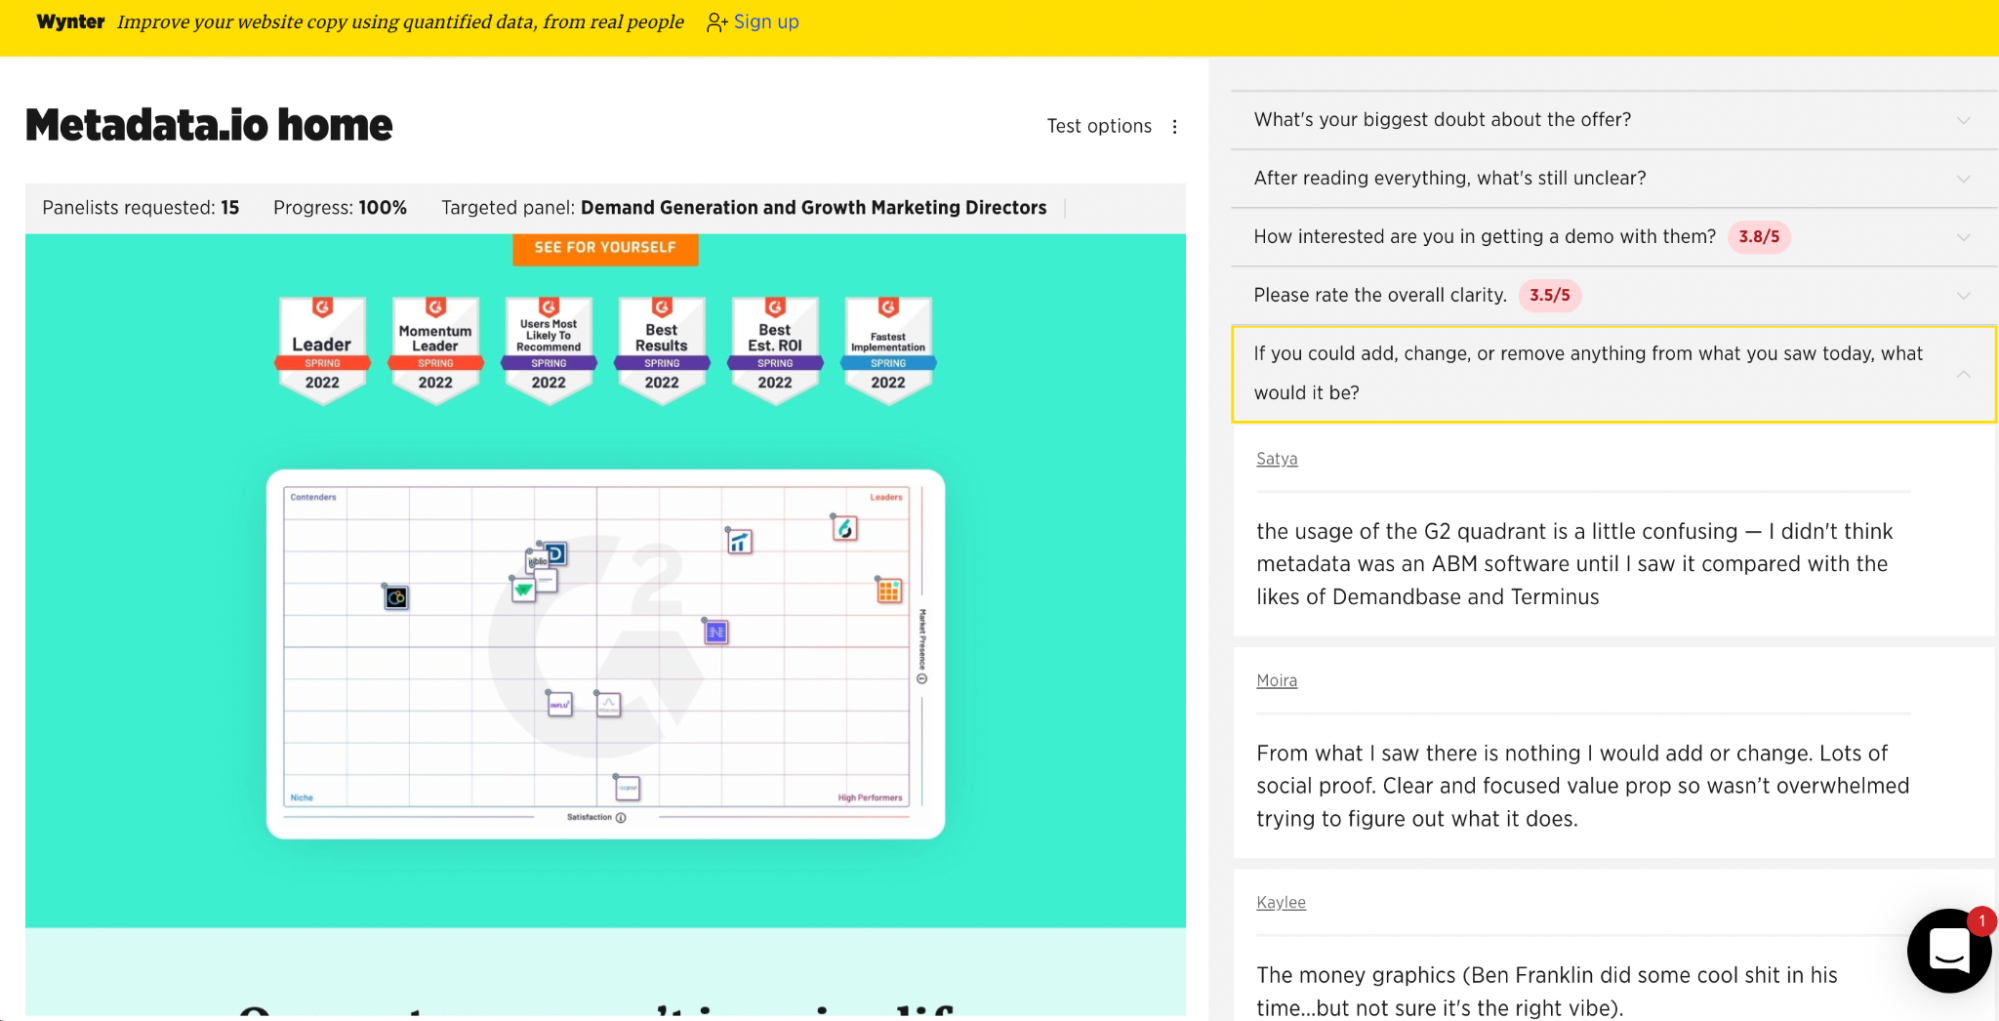Click Moira's response about social proof

point(1582,786)
